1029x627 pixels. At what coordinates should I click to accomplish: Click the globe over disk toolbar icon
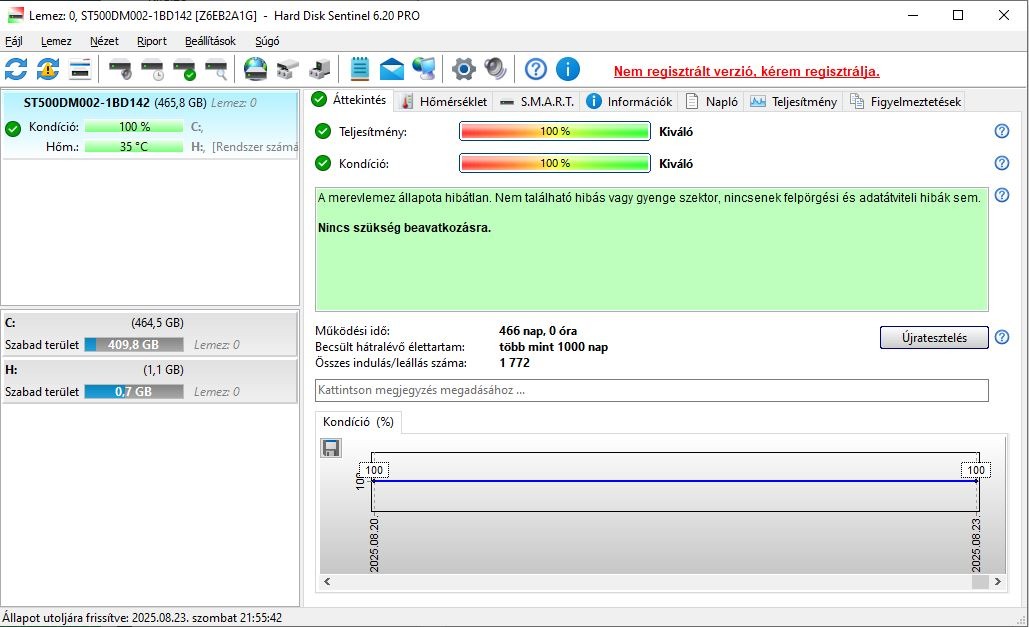[255, 69]
